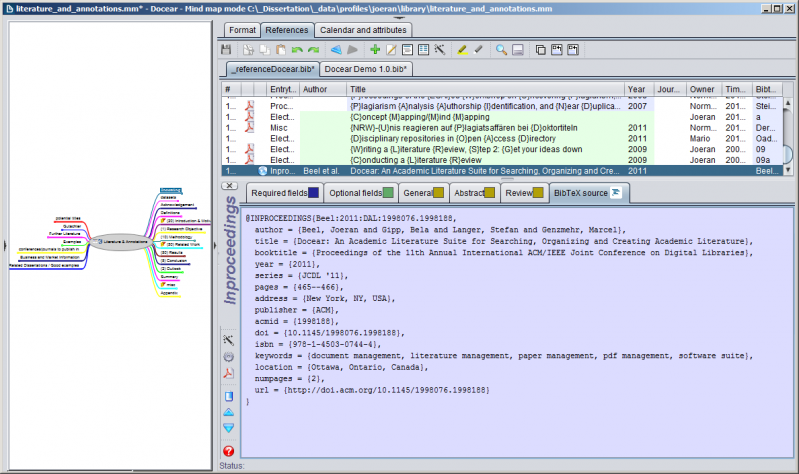Image resolution: width=799 pixels, height=474 pixels.
Task: Click the Copy icon in the references toolbar
Action: [264, 49]
